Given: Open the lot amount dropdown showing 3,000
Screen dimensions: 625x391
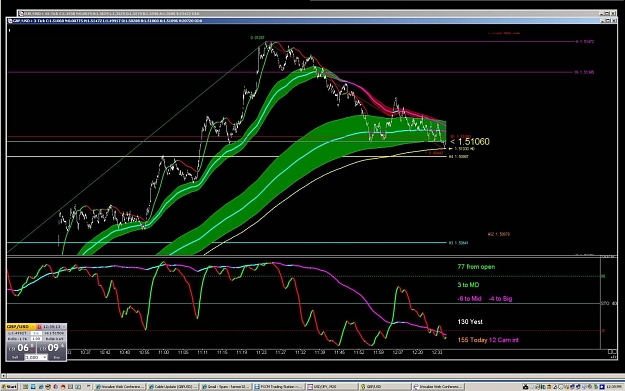Looking at the screenshot, I should 36,357.
